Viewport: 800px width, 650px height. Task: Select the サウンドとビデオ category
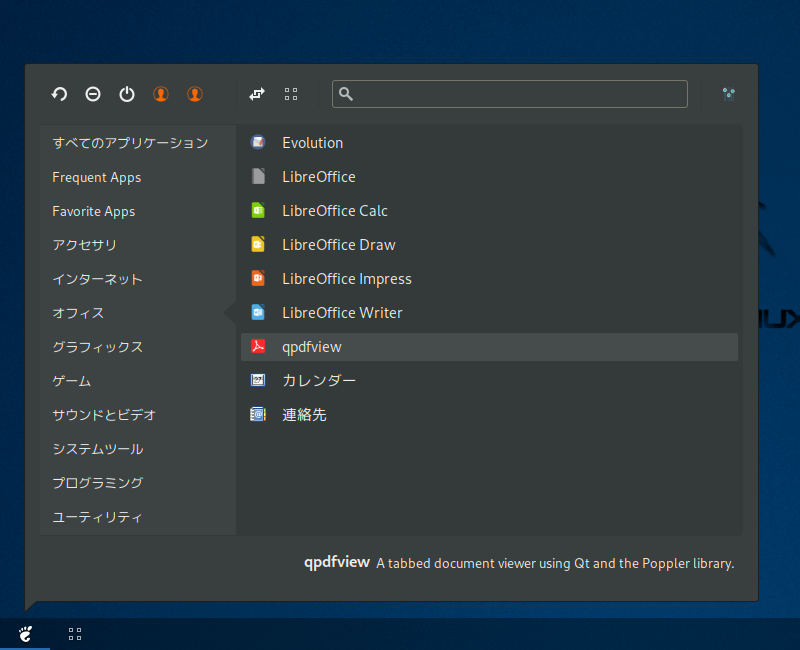pyautogui.click(x=138, y=415)
